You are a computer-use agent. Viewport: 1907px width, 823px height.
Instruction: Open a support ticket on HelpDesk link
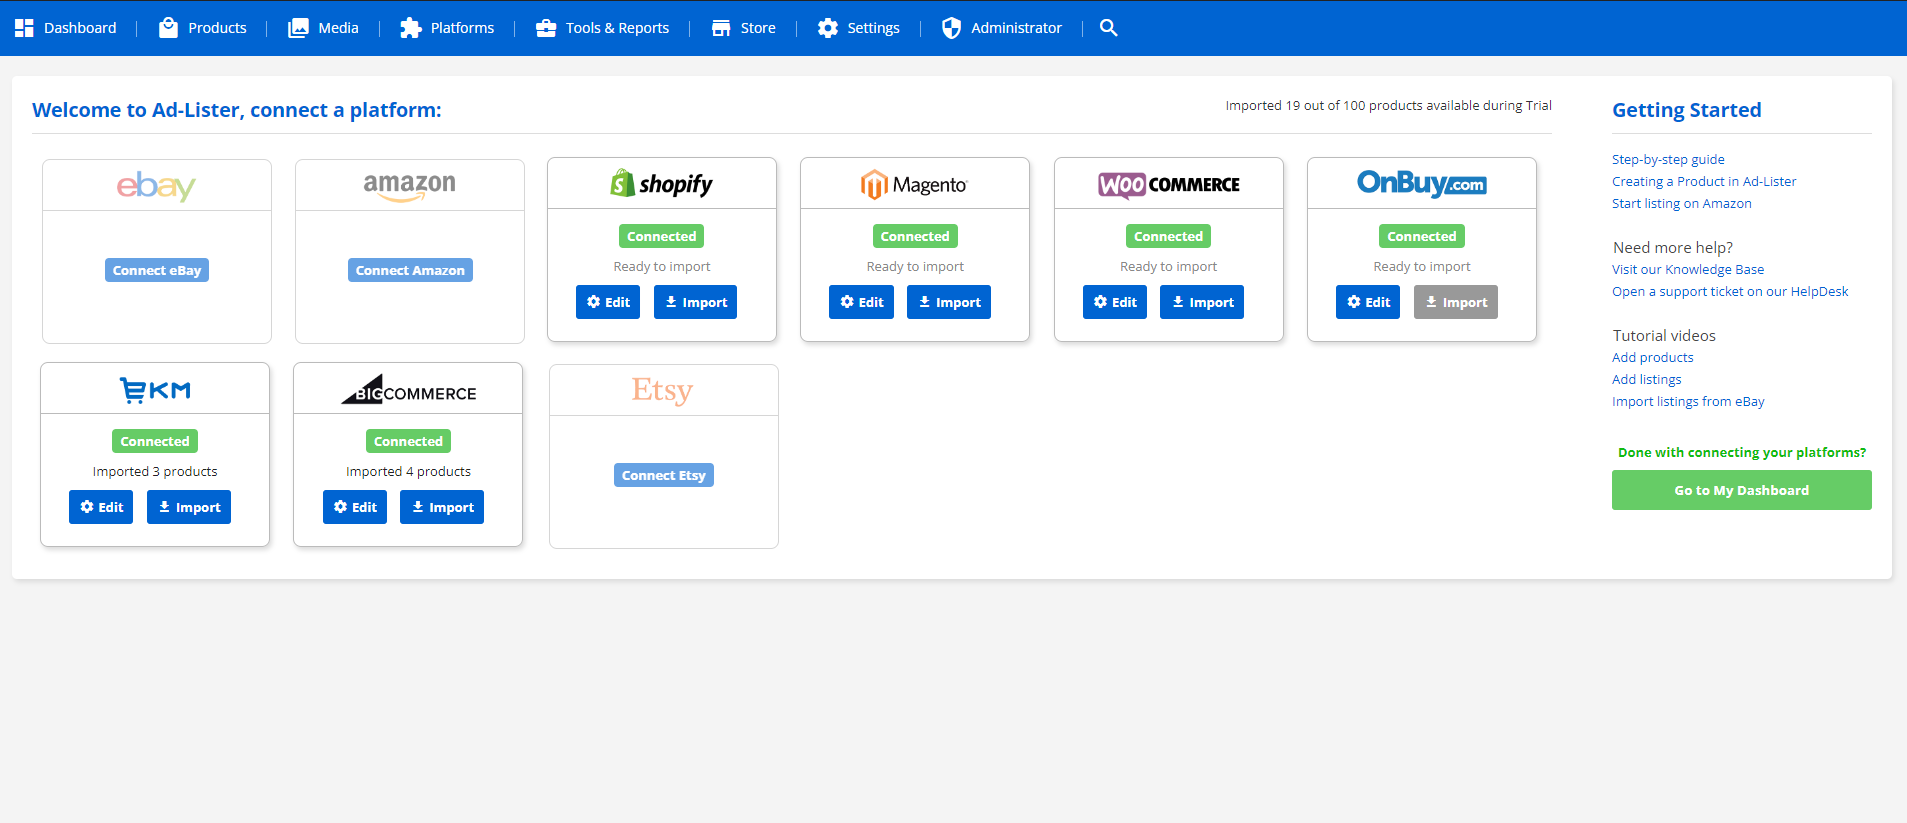click(1730, 291)
